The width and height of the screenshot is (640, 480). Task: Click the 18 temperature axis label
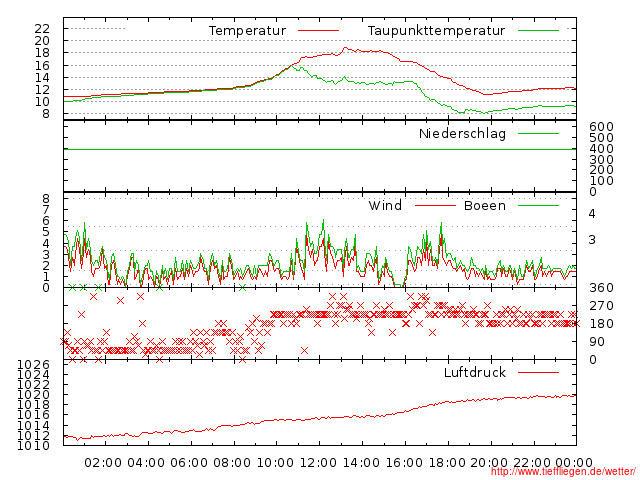point(42,53)
